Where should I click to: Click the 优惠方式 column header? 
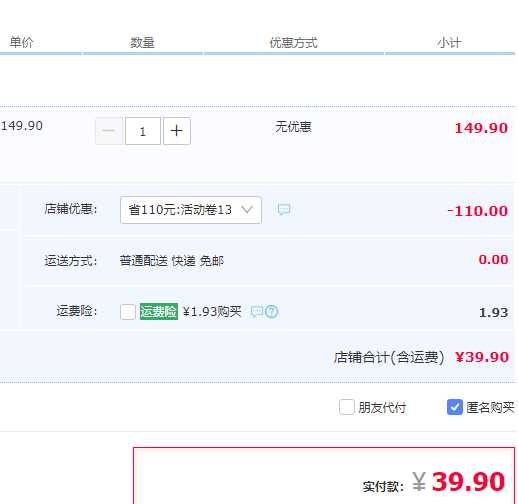(293, 43)
